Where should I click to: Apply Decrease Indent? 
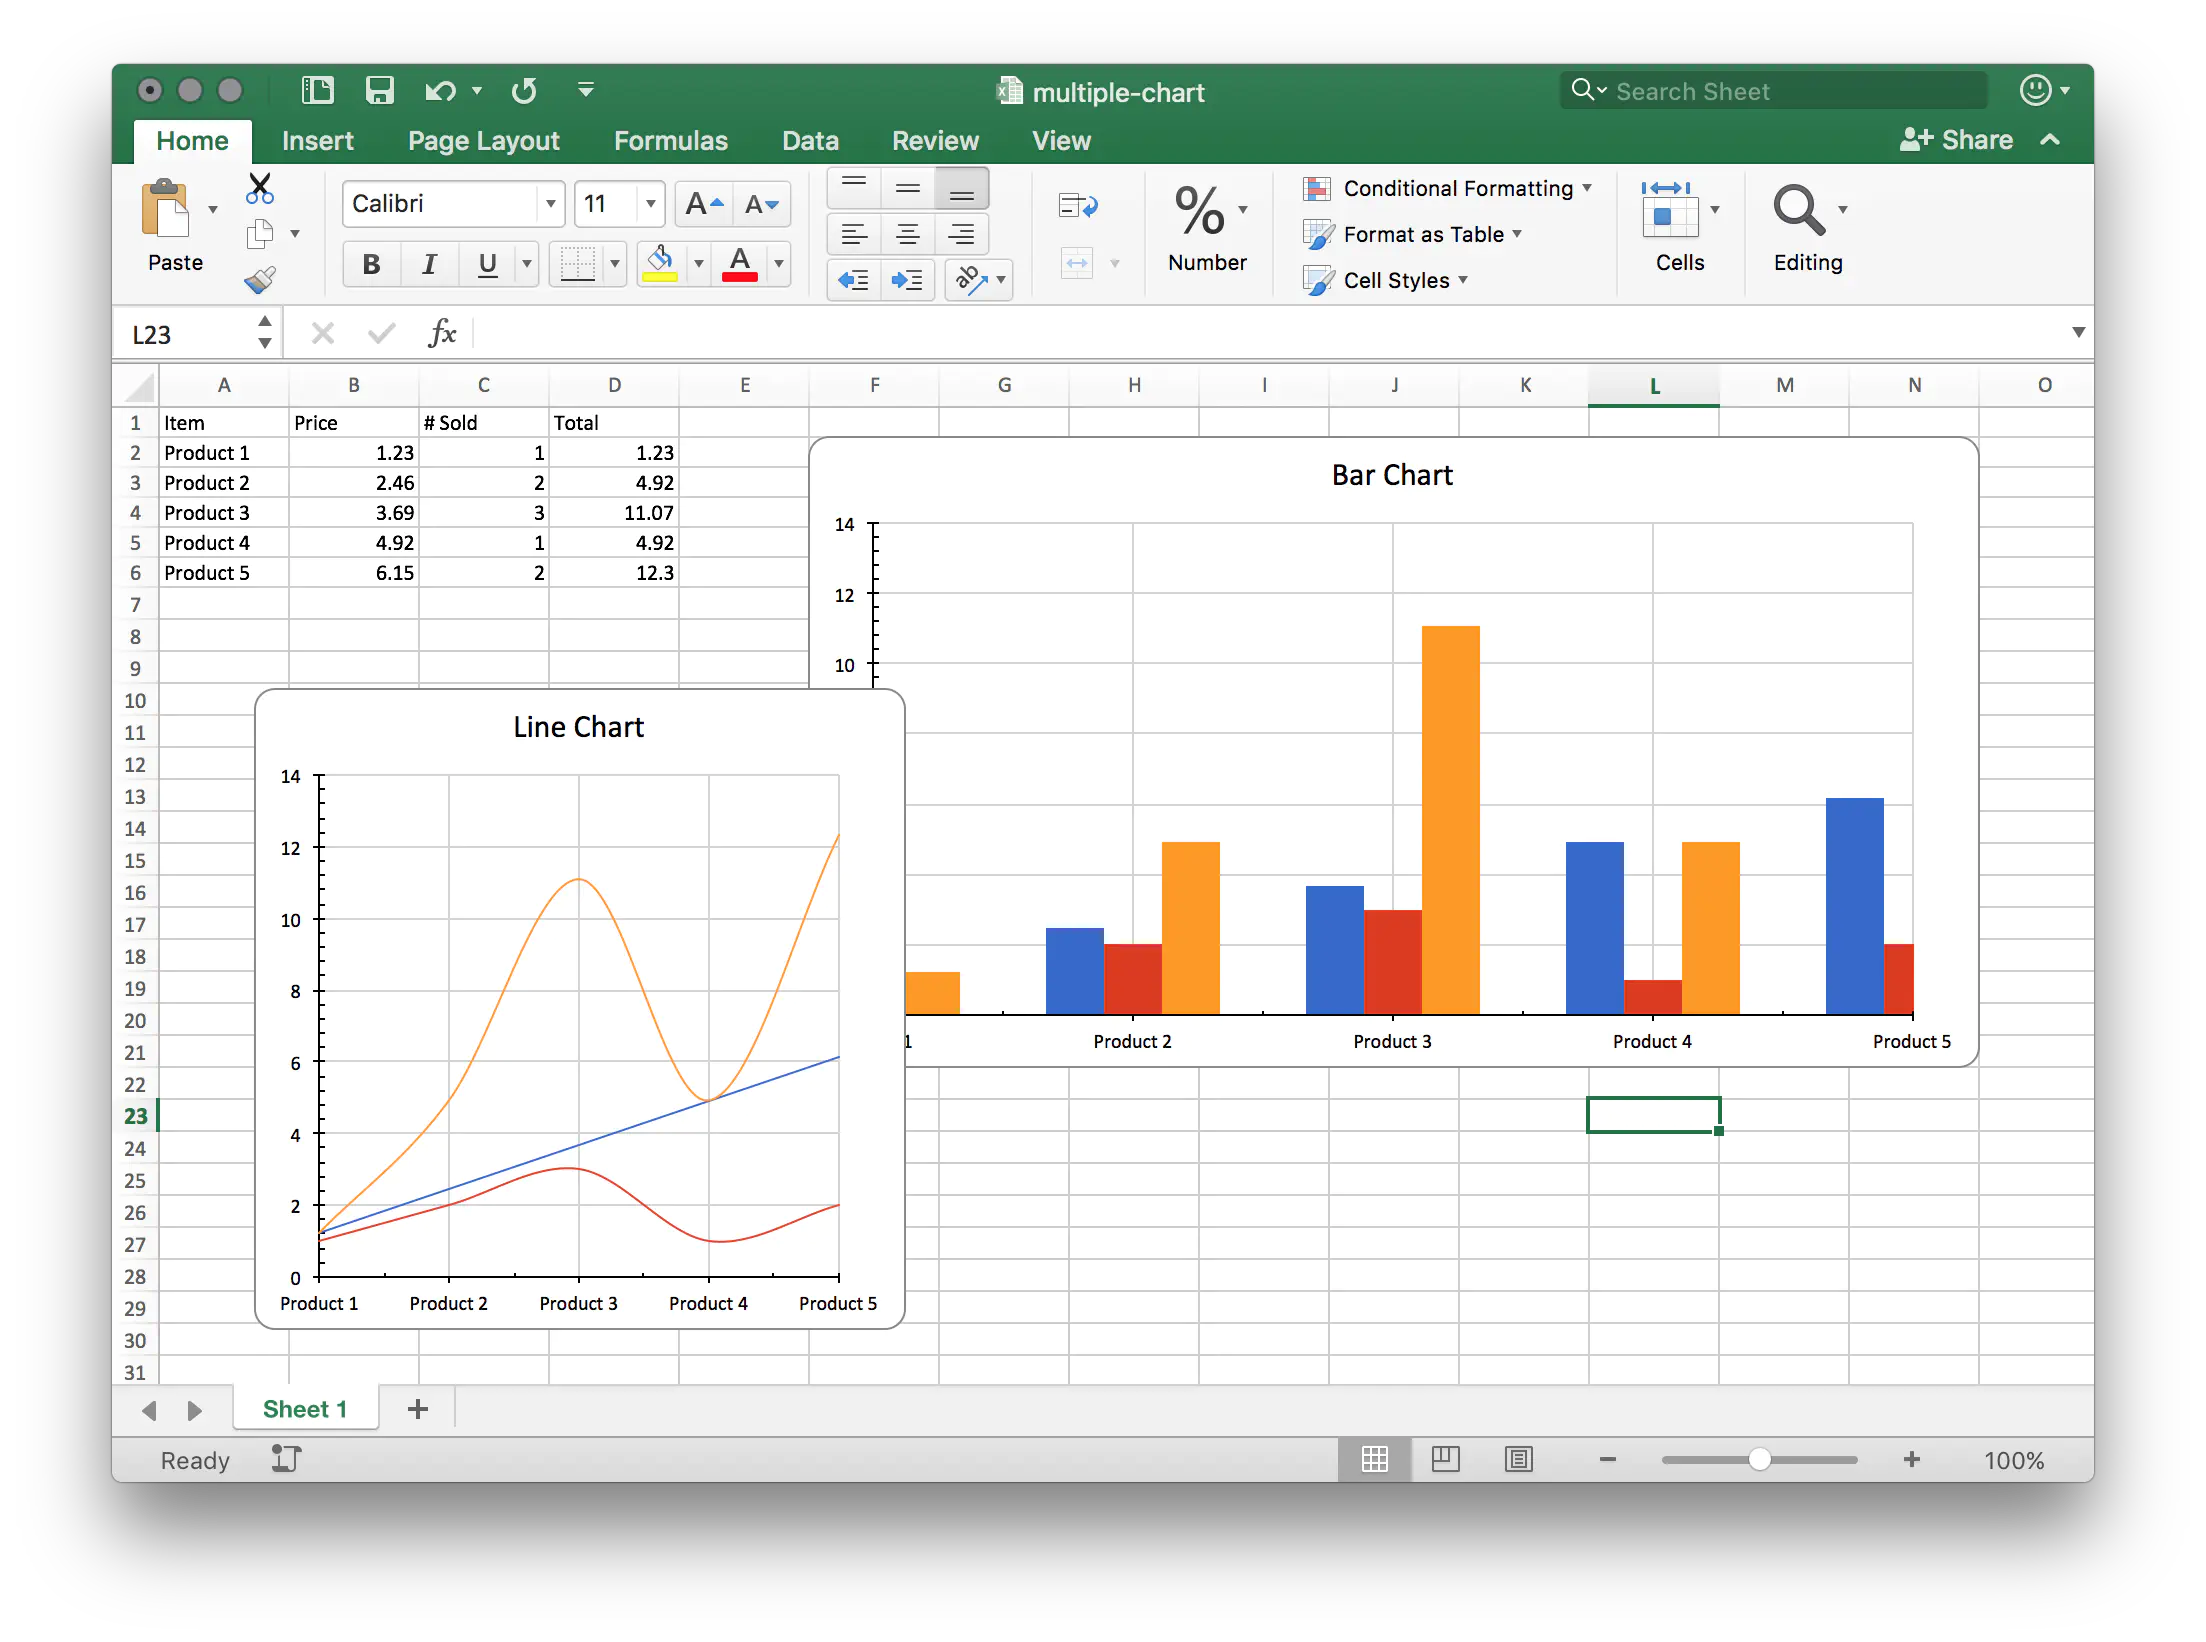pos(854,281)
